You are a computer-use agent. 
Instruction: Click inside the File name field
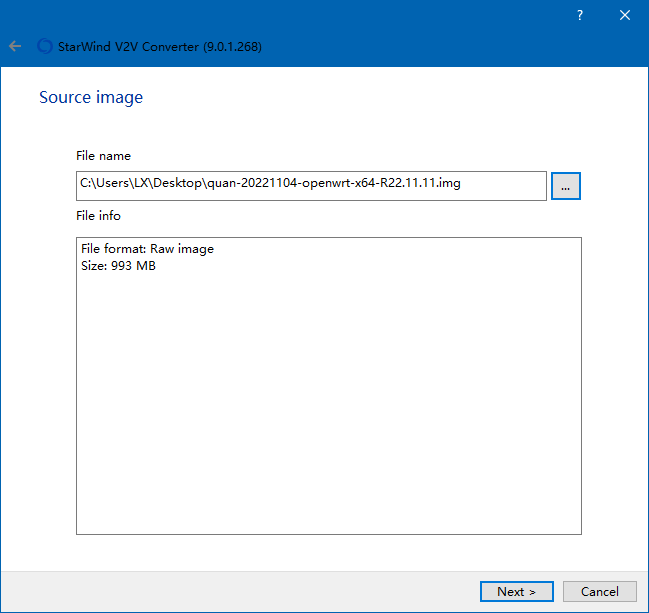point(311,186)
